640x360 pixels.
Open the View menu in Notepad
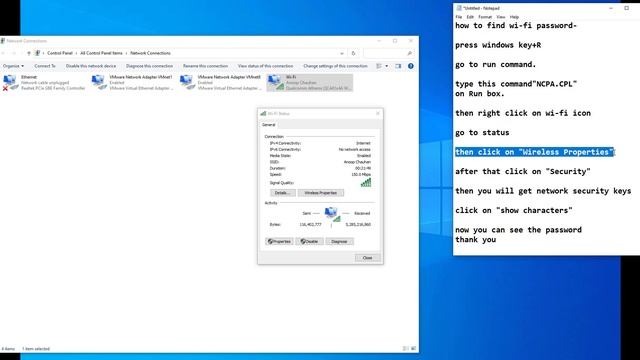[x=501, y=17]
